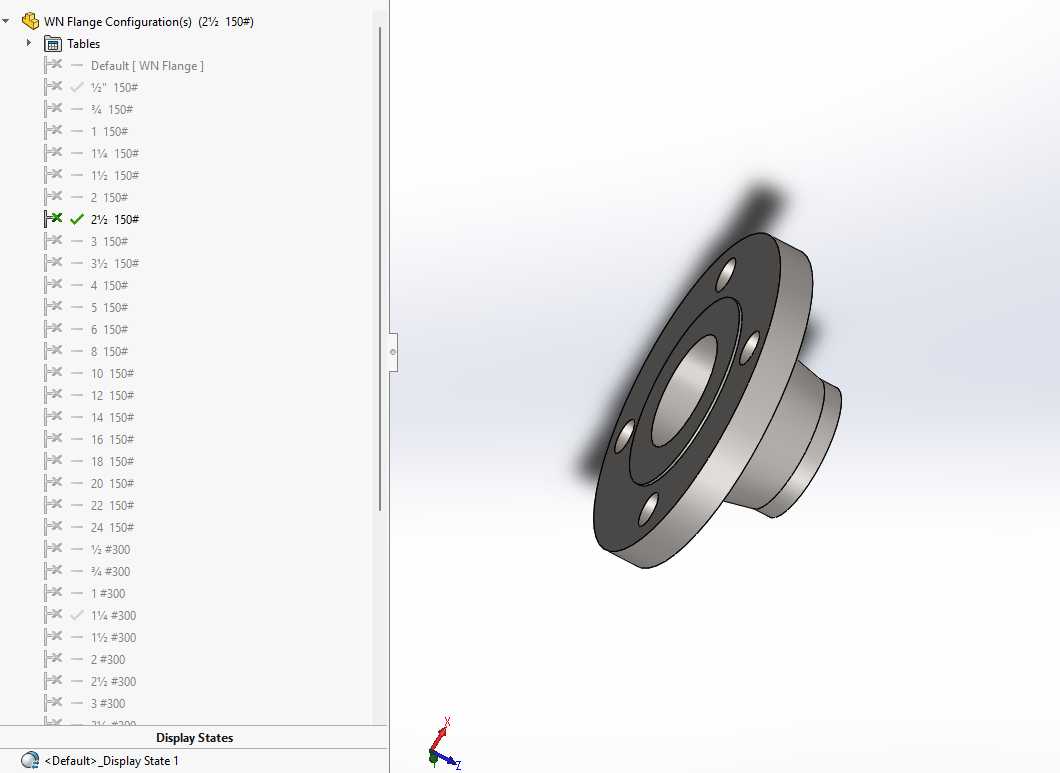Click the configuration icon of 2½ 150#
1060x773 pixels.
pos(53,218)
